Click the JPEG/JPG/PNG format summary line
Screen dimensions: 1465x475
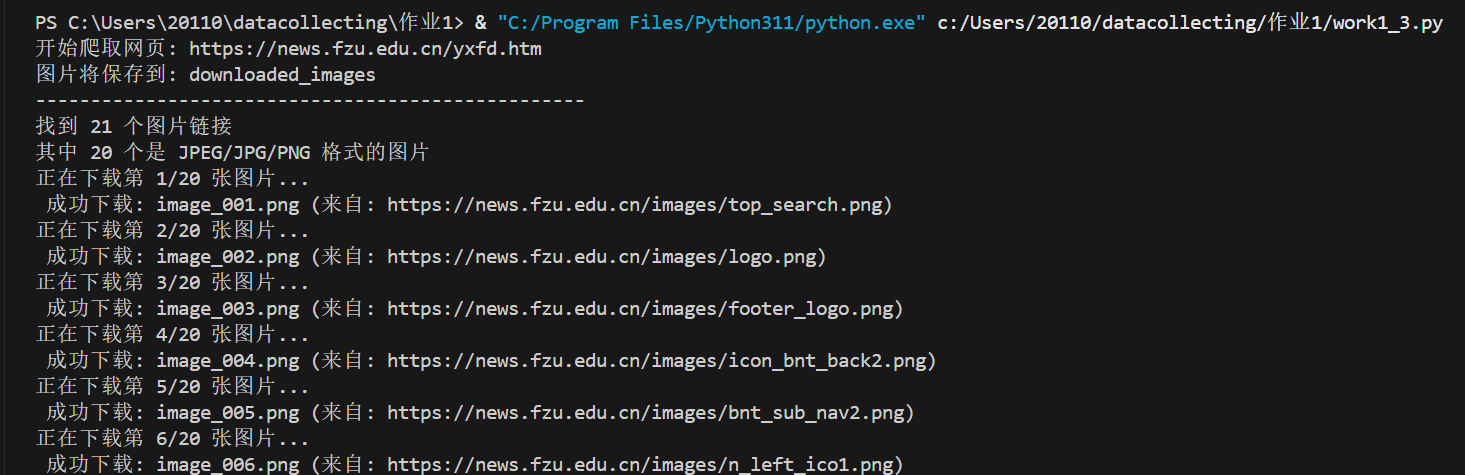pos(232,153)
